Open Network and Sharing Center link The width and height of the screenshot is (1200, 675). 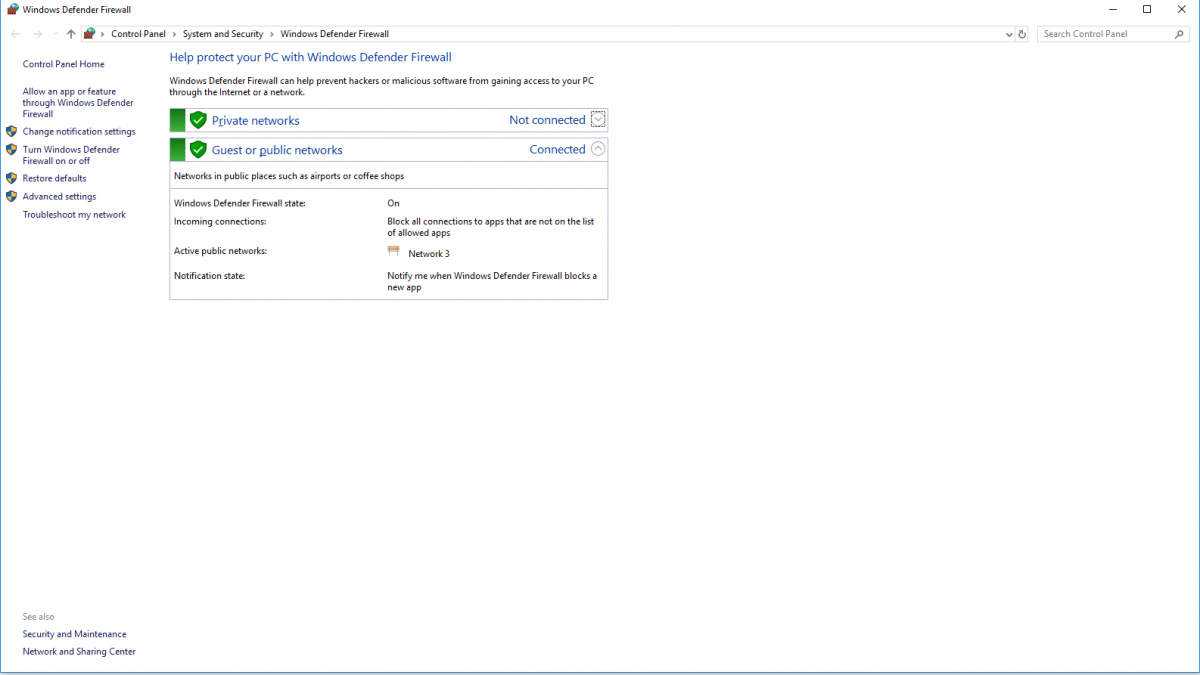(x=79, y=652)
